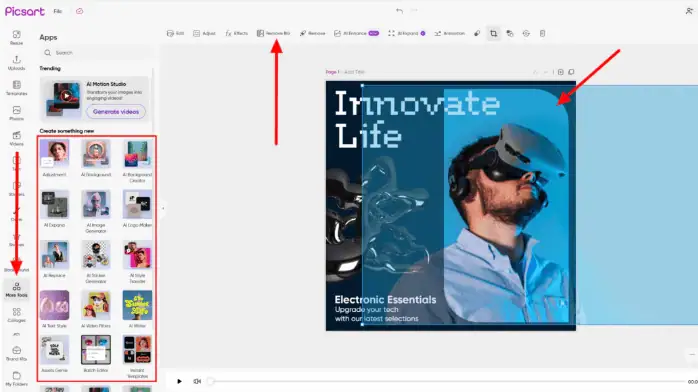Click the layer arrange icon
This screenshot has height=392, width=698.
click(510, 33)
